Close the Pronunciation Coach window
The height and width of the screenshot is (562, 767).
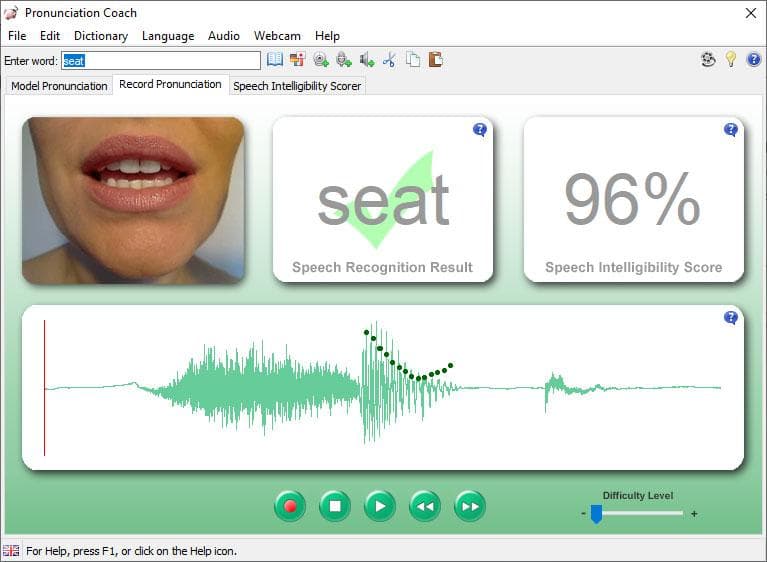click(751, 13)
